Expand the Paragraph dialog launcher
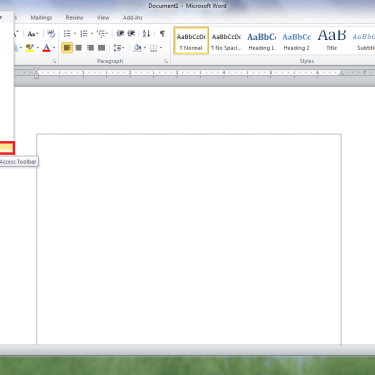This screenshot has width=375, height=375. point(166,61)
